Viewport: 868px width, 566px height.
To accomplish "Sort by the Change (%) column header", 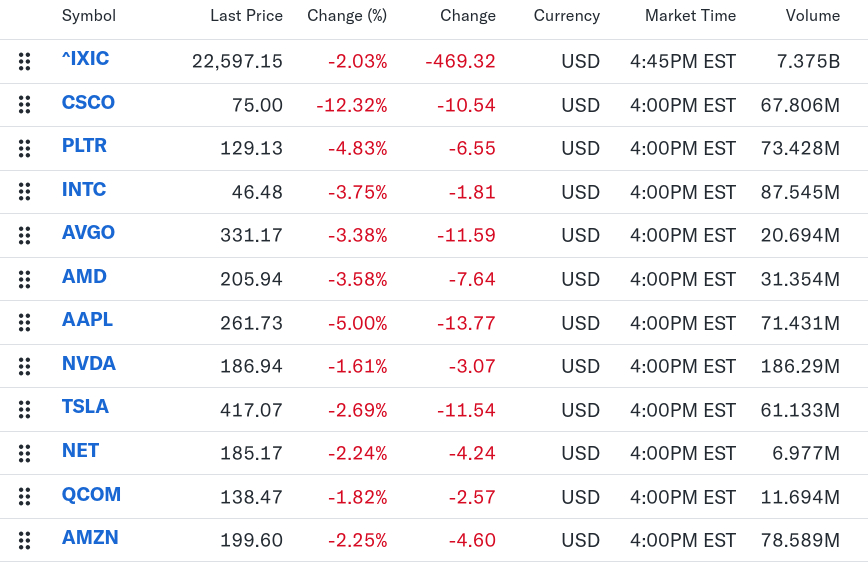I will pos(347,16).
